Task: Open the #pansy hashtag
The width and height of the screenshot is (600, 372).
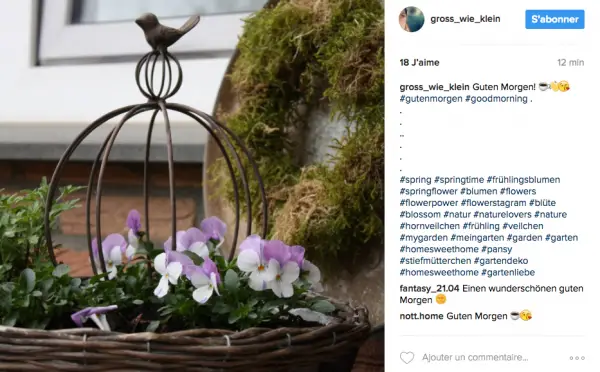Action: click(497, 249)
